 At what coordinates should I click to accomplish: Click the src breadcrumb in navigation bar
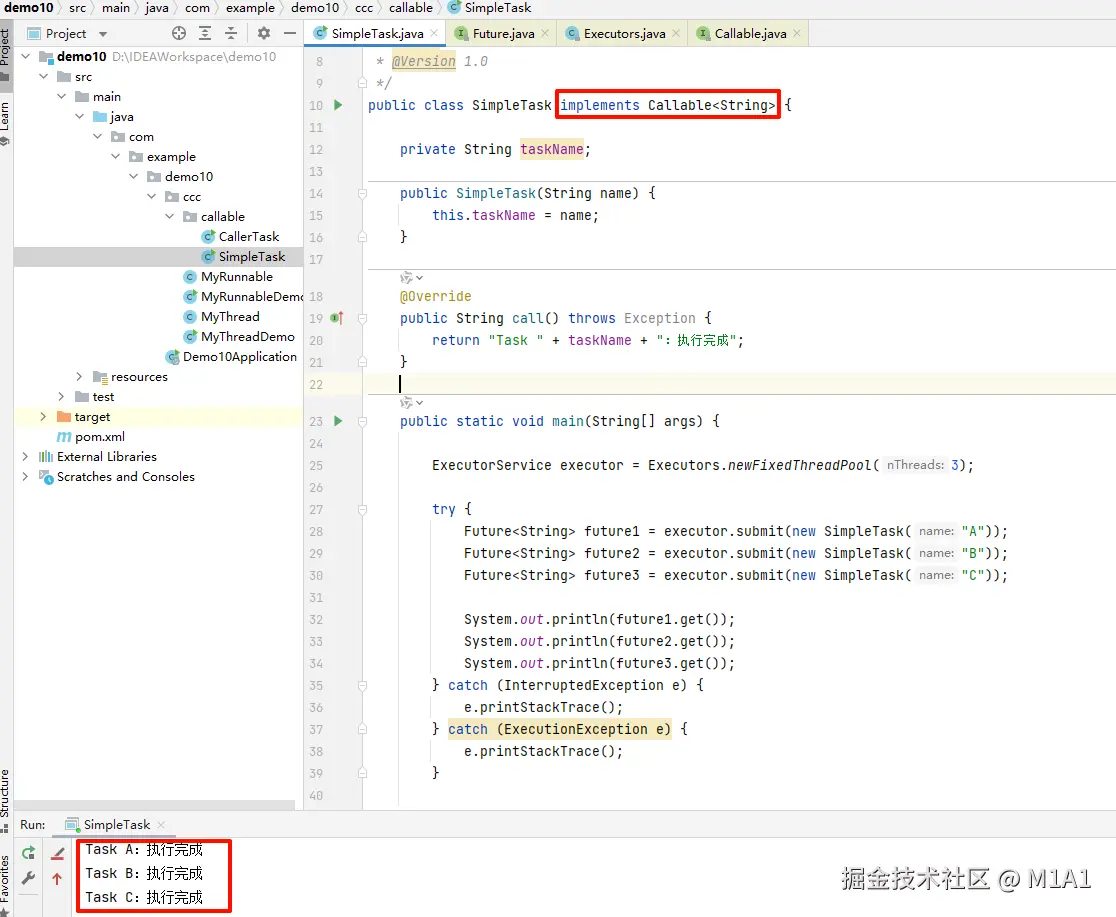tap(78, 8)
